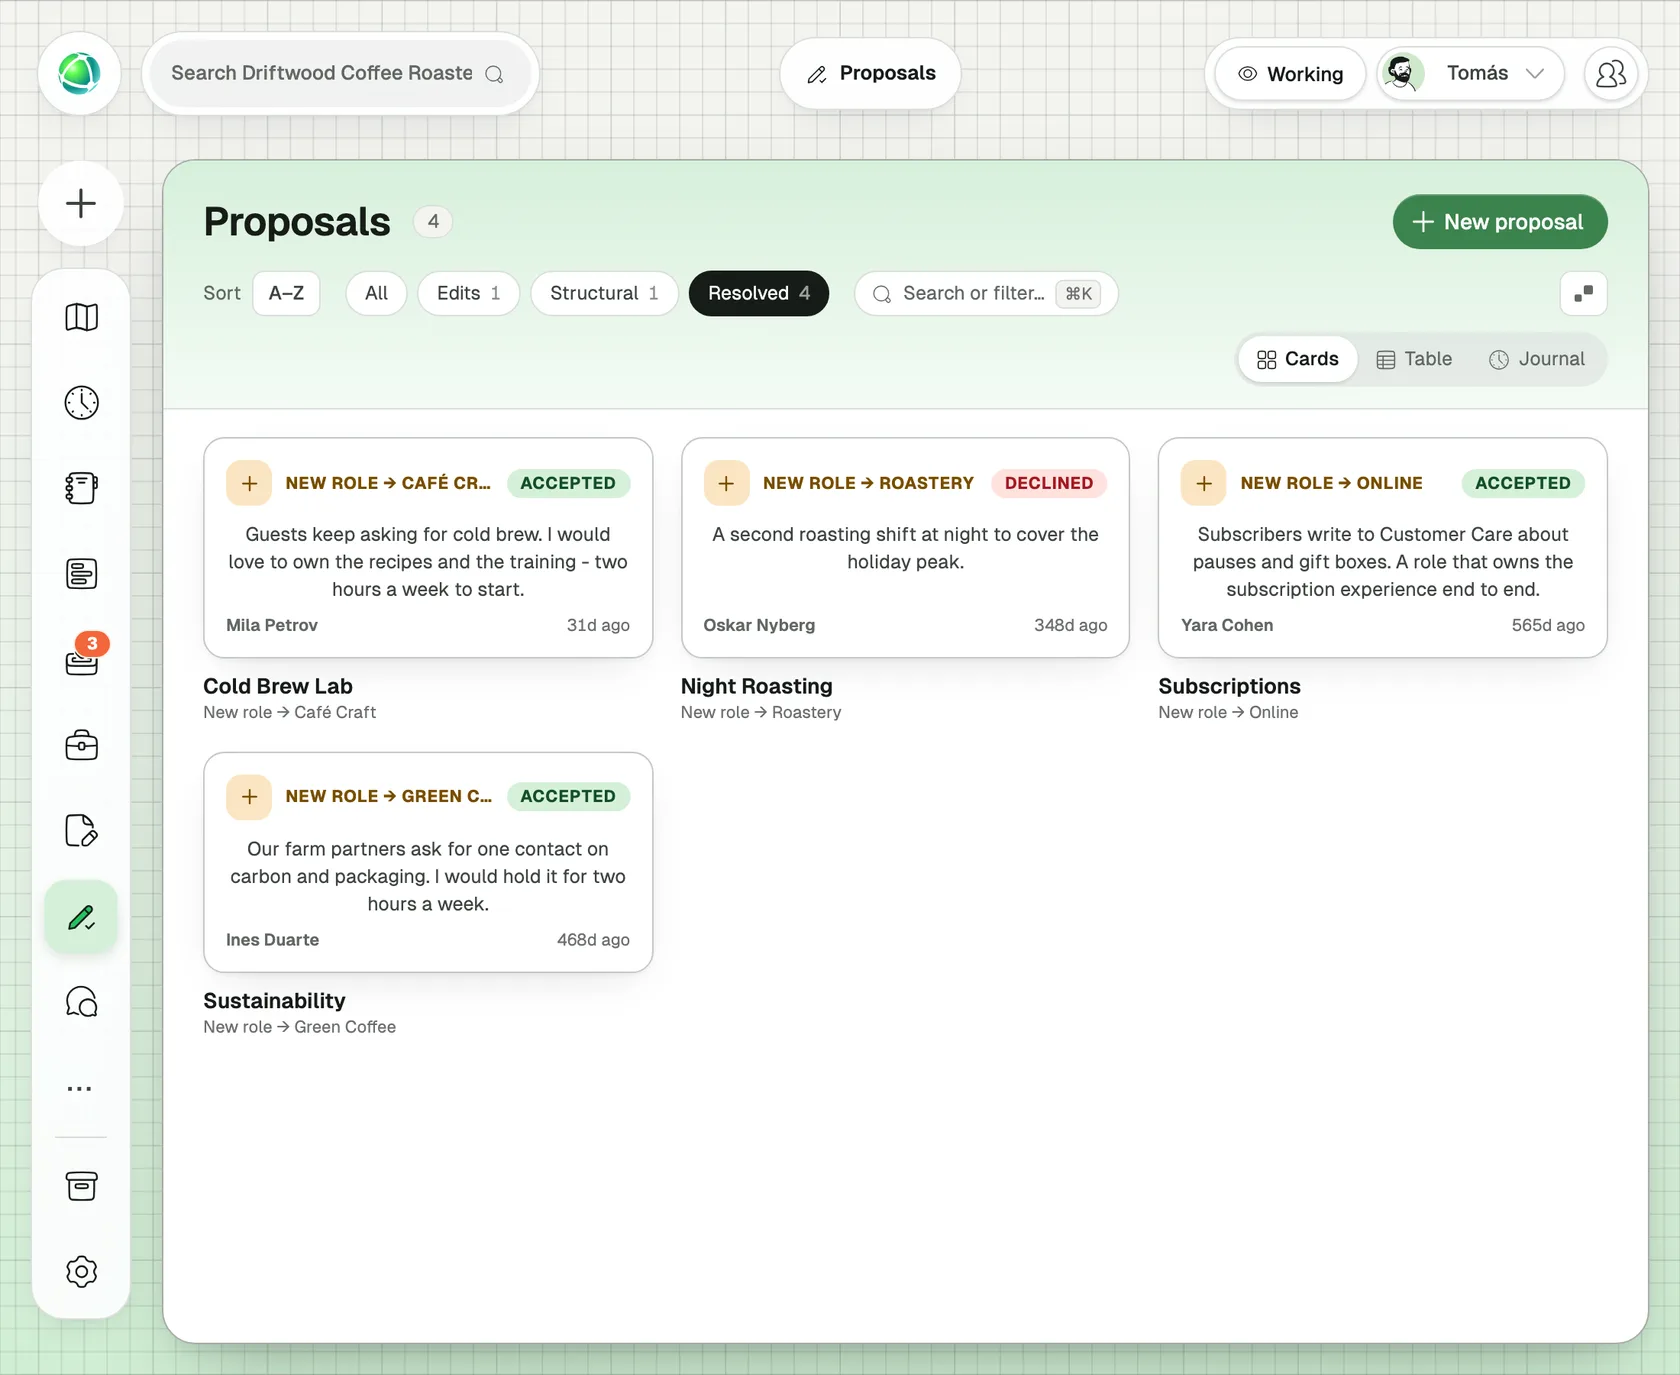This screenshot has height=1375, width=1680.
Task: Open the map icon in sidebar
Action: point(81,317)
